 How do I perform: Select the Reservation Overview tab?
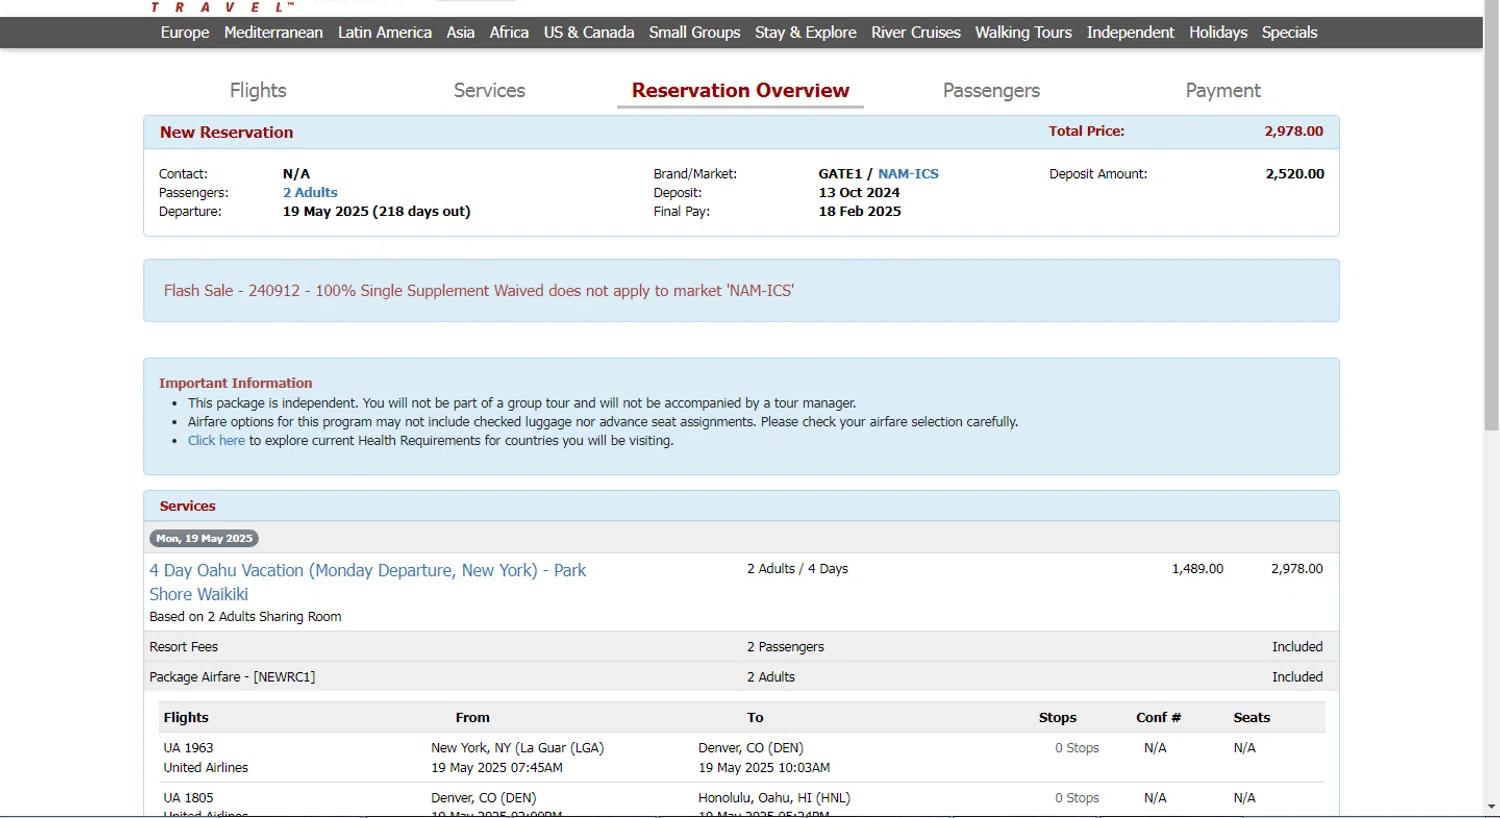(740, 90)
